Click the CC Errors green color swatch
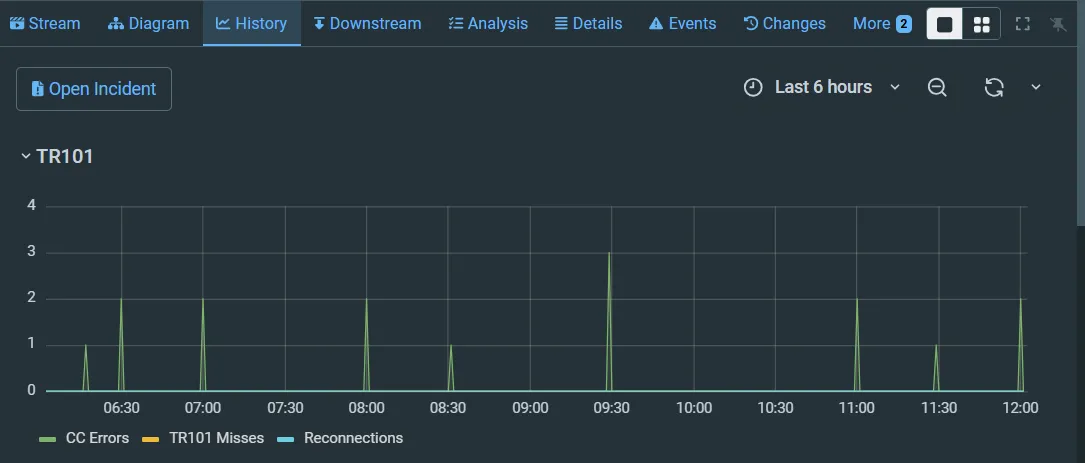This screenshot has width=1085, height=463. coord(47,439)
